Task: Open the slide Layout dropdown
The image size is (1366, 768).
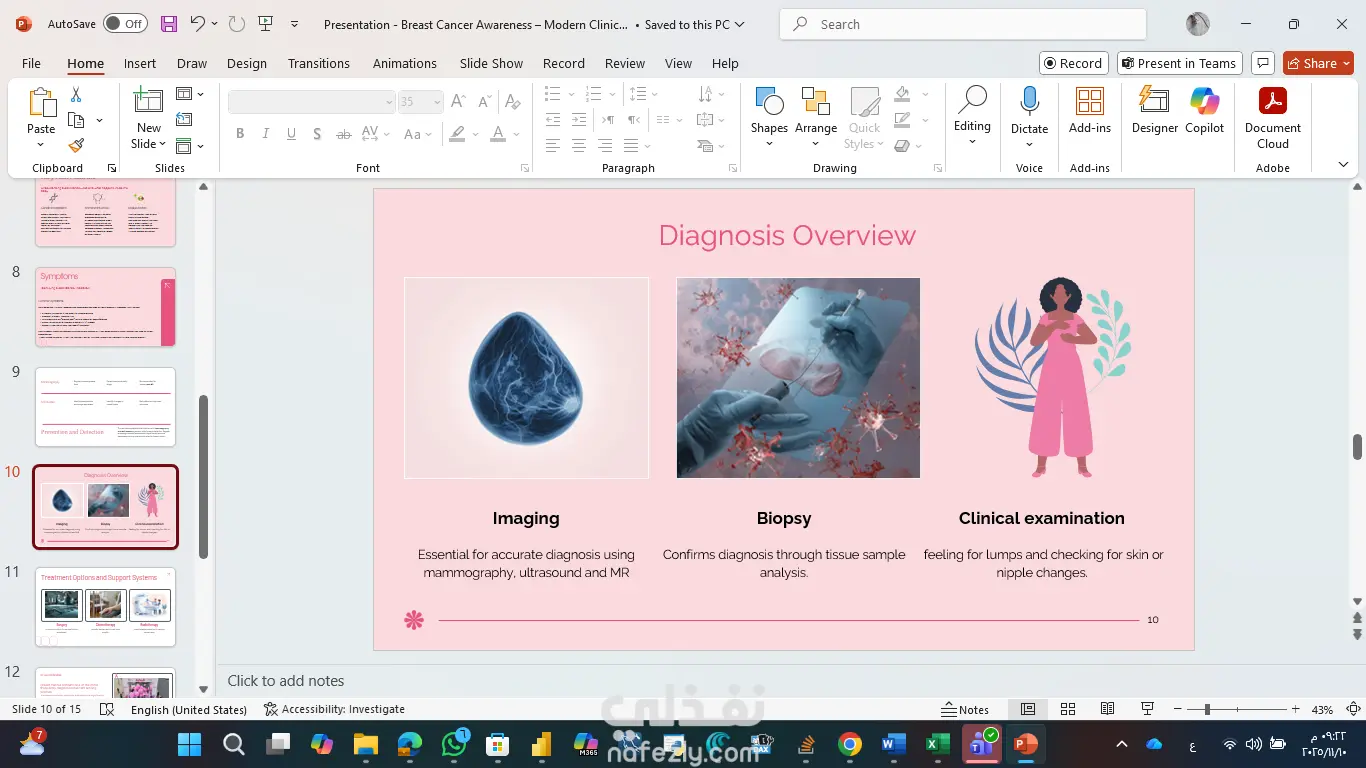Action: click(189, 94)
